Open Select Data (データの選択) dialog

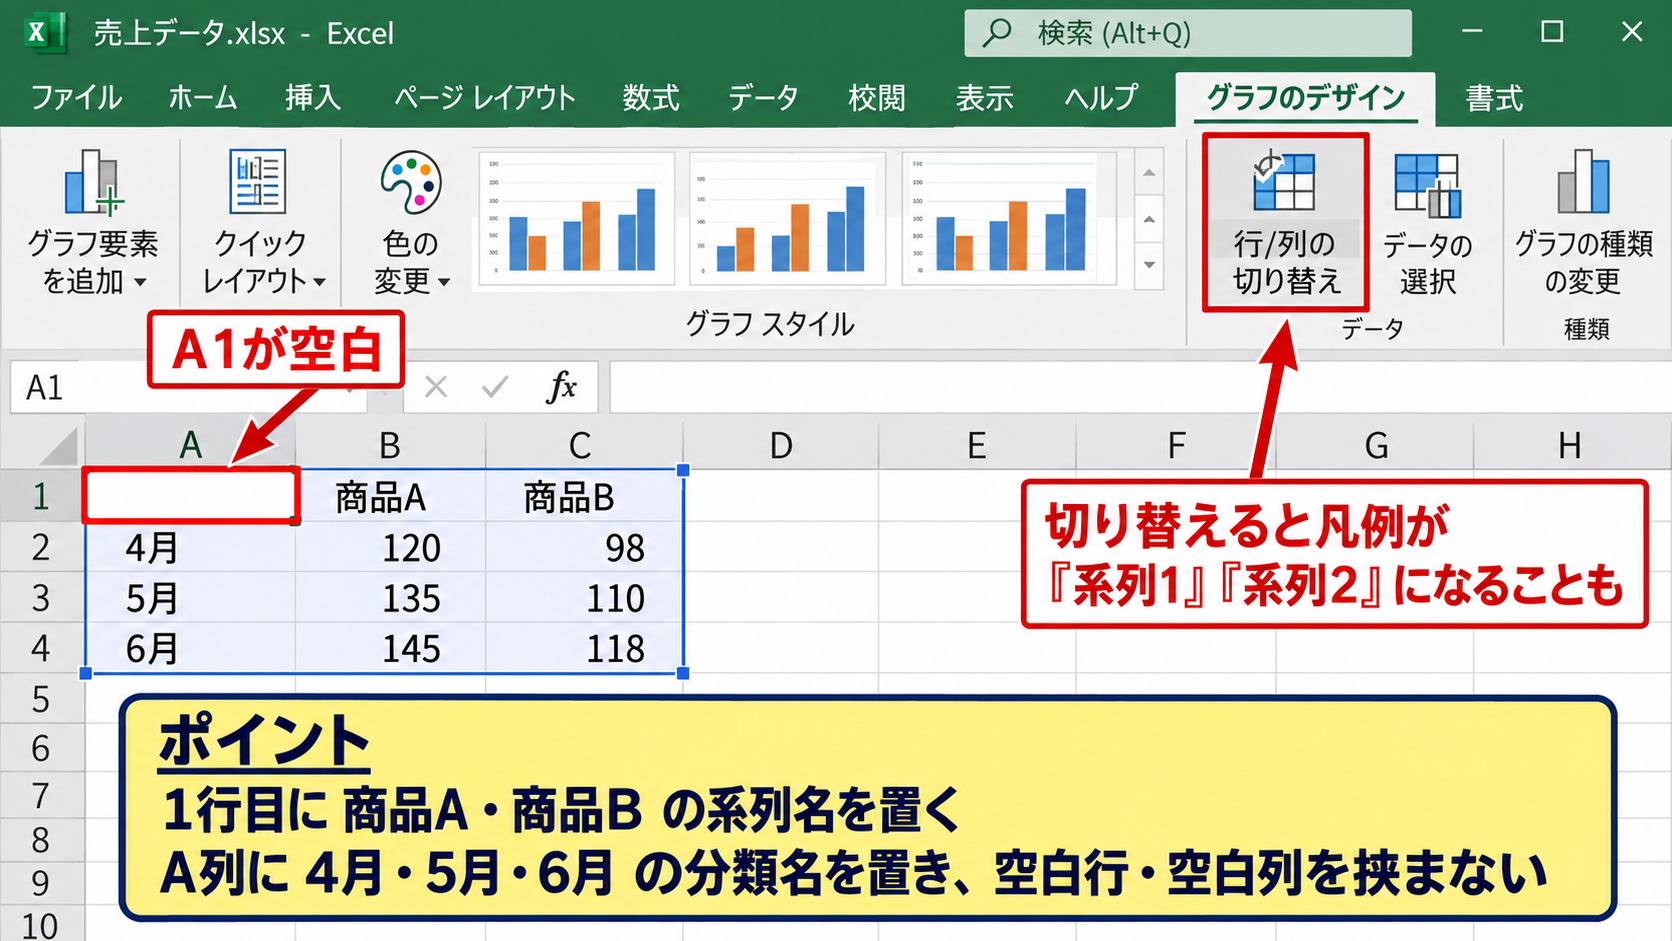[x=1427, y=222]
